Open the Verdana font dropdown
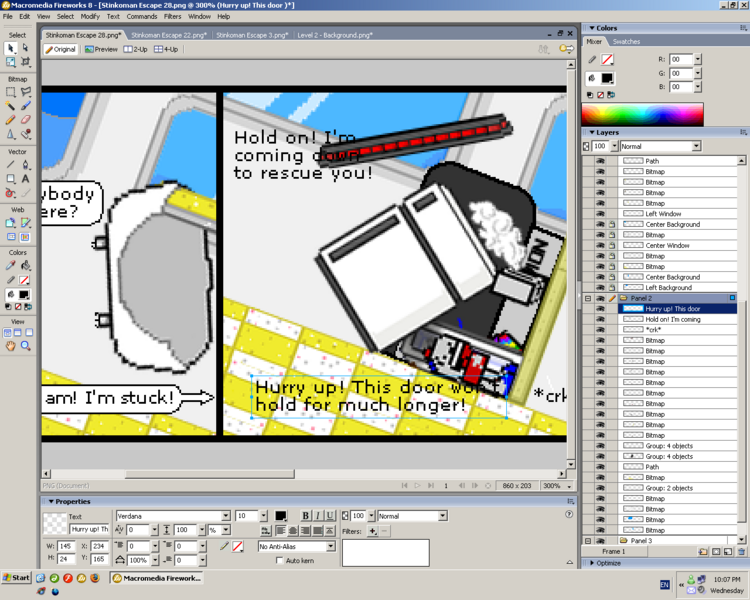The image size is (750, 600). tap(225, 516)
